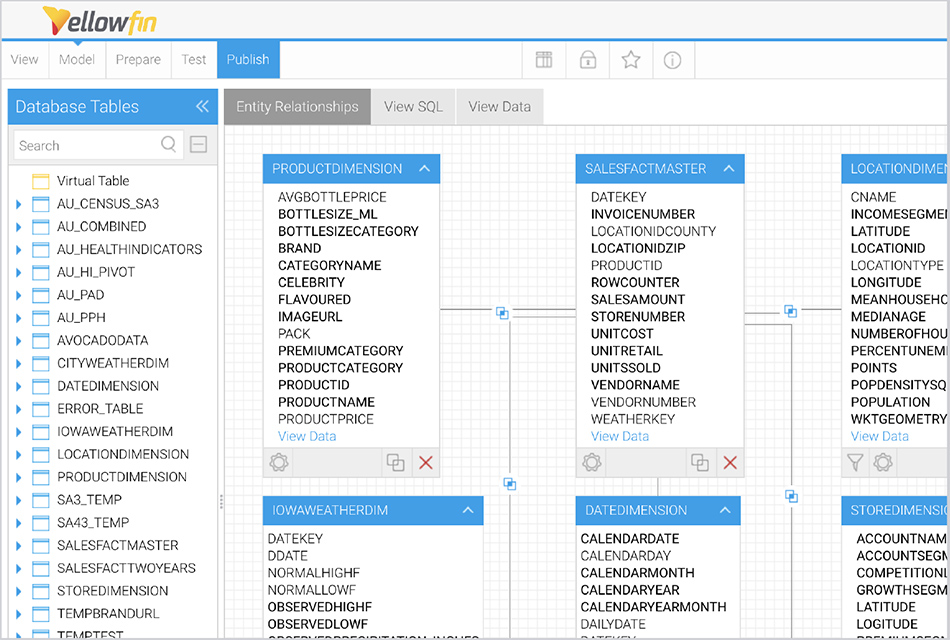Click the padlock icon in top toolbar
The height and width of the screenshot is (640, 950).
pos(587,60)
